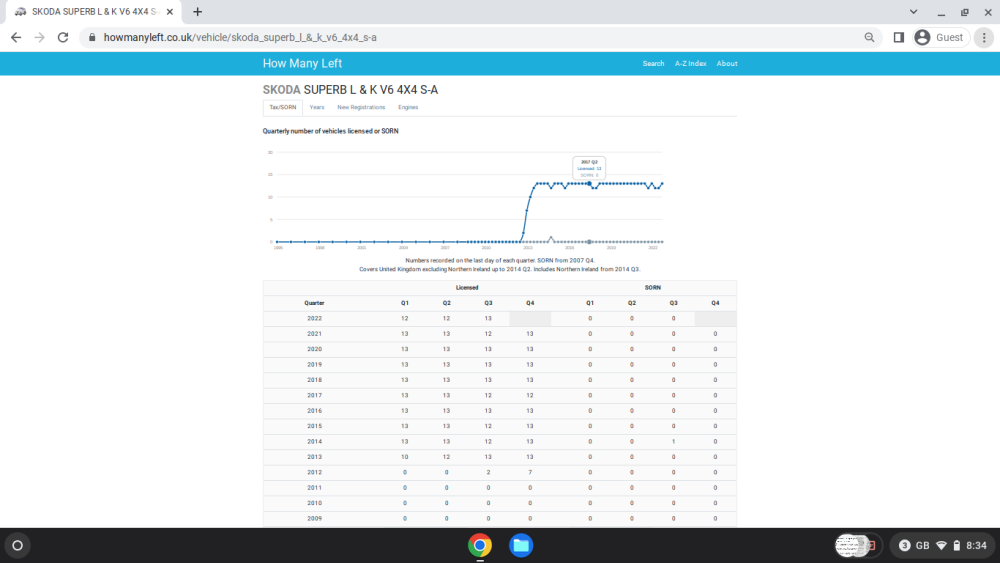Viewport: 1000px width, 563px height.
Task: Click the site lock icon in address bar
Action: coord(92,38)
